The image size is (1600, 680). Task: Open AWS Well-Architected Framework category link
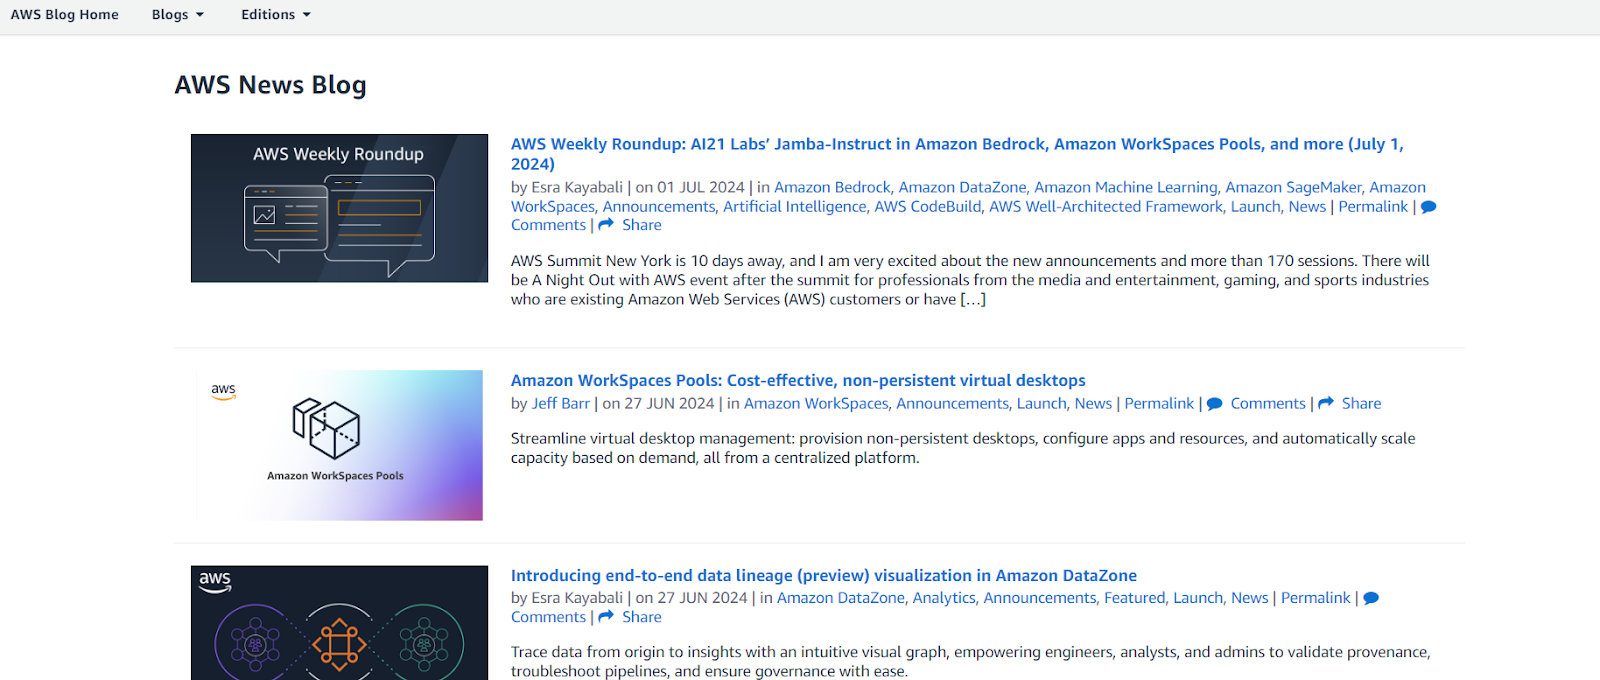(1106, 206)
